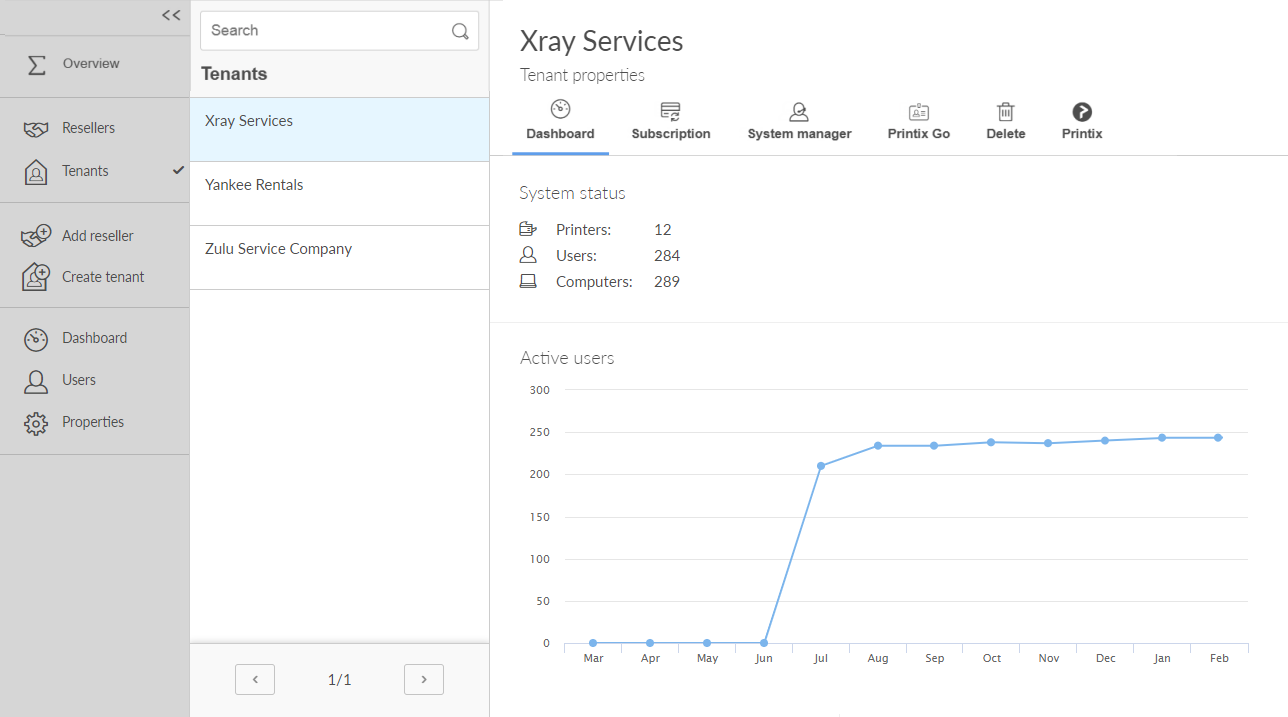The image size is (1288, 717).
Task: Click the Users person icon in sidebar
Action: (36, 381)
